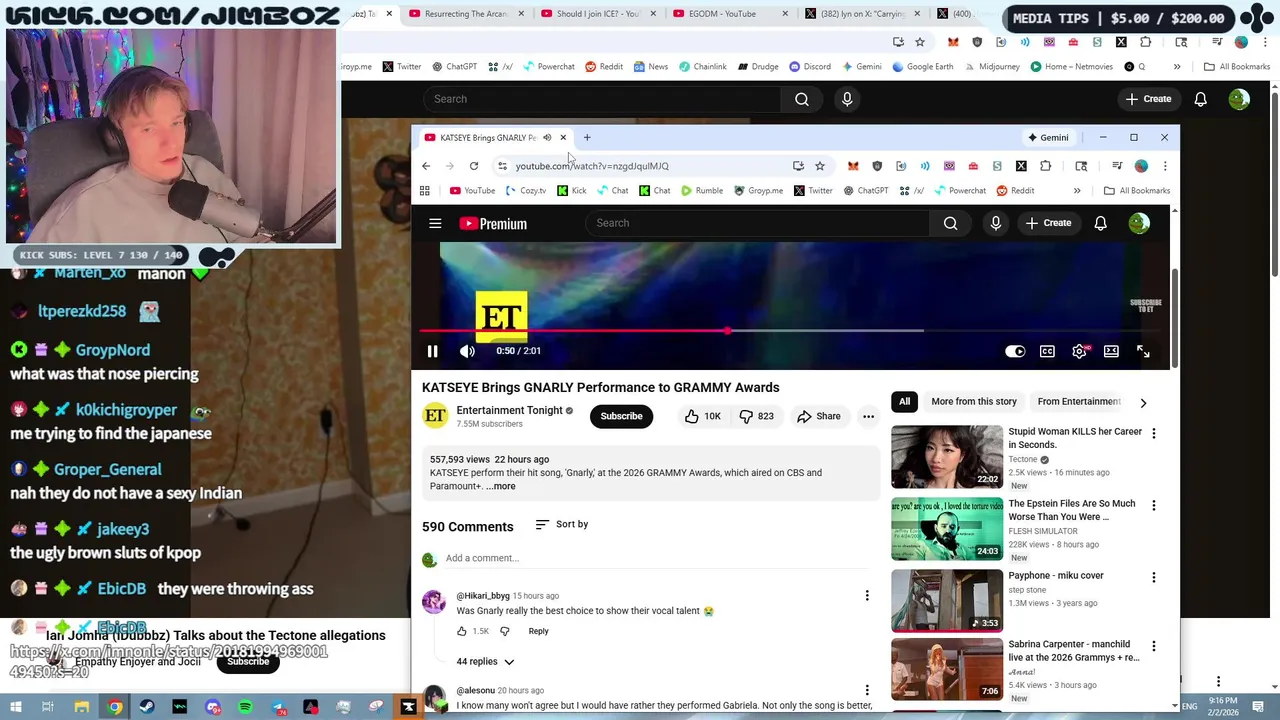Open YouTube guide hamburger menu in front window

[435, 223]
